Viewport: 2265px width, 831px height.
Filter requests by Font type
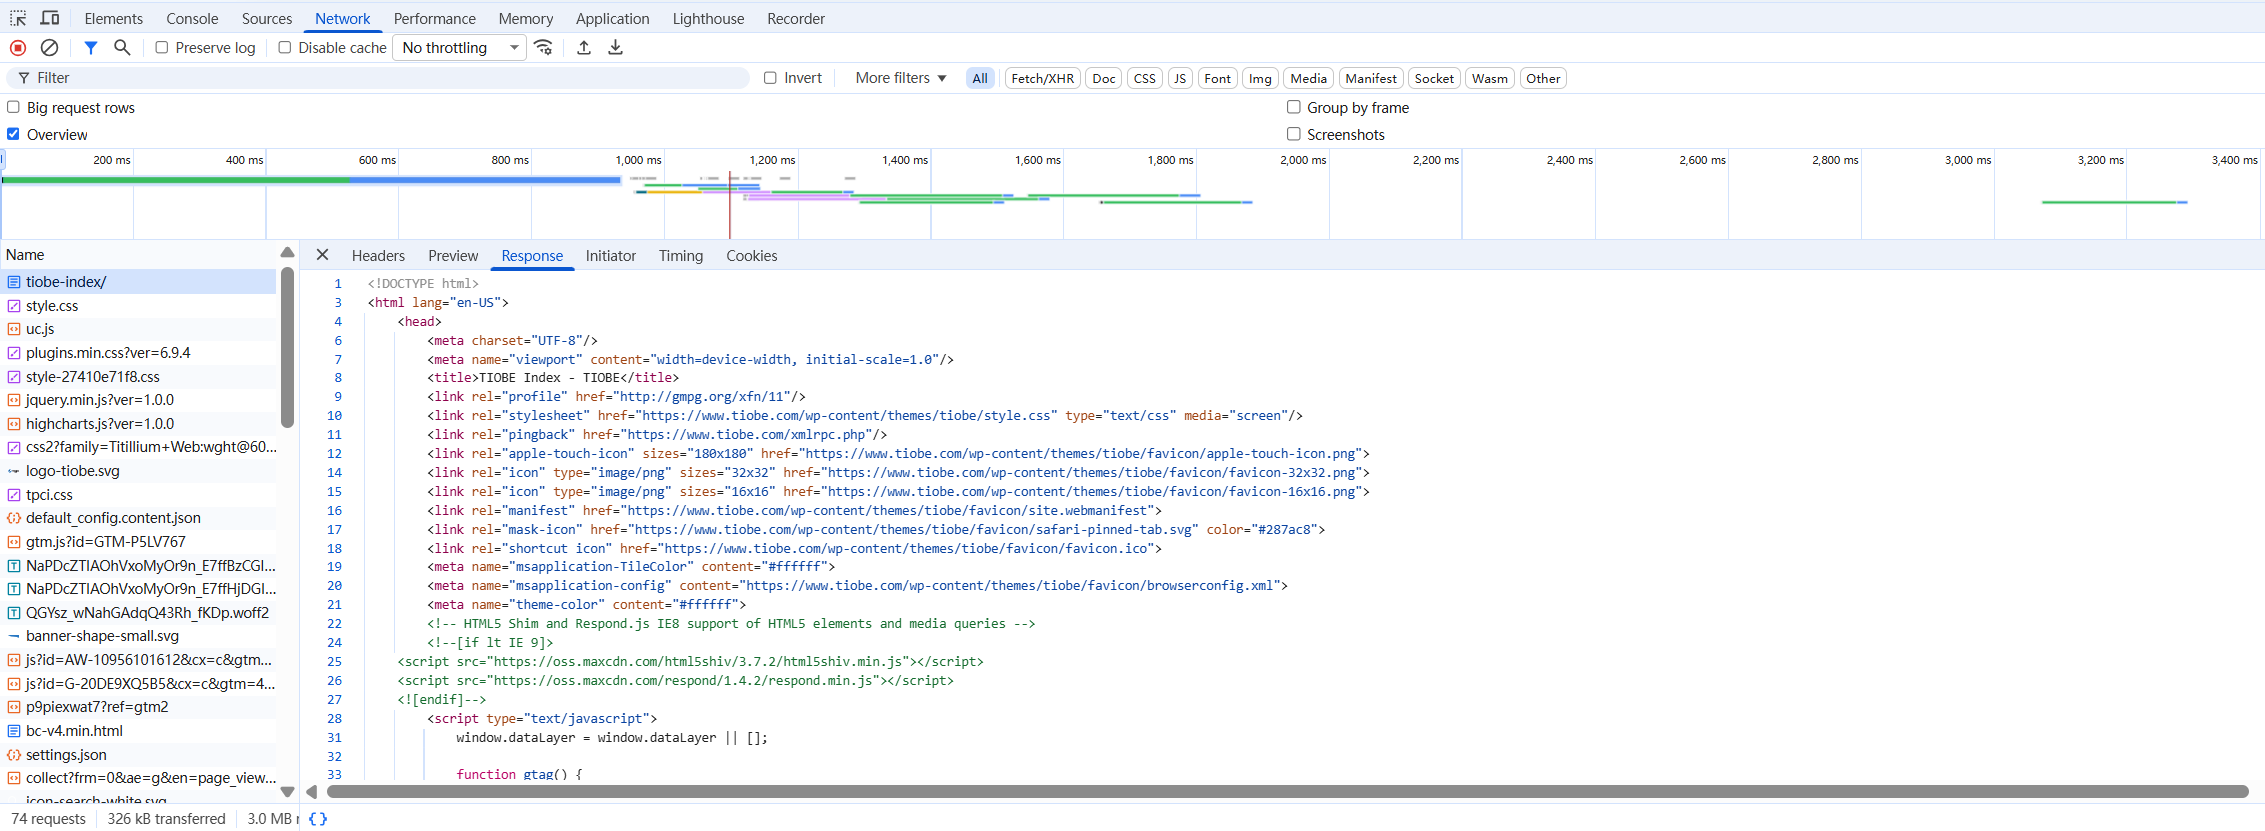[1217, 78]
